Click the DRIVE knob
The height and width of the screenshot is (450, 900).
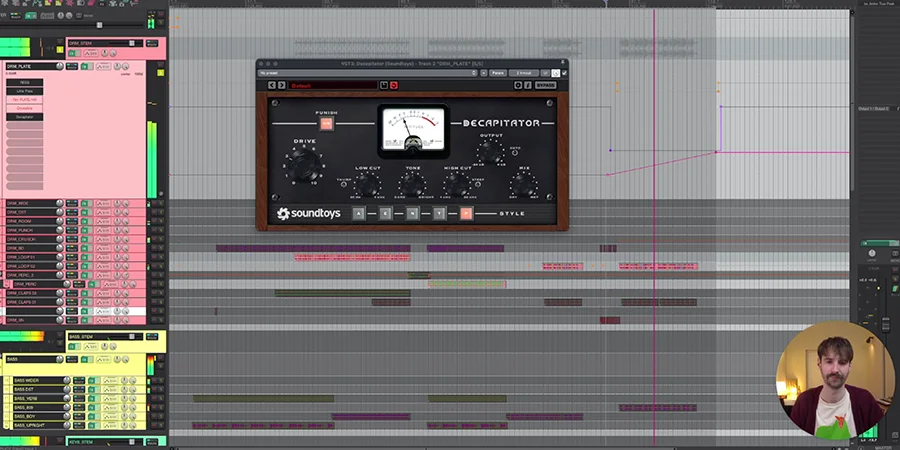tap(304, 165)
